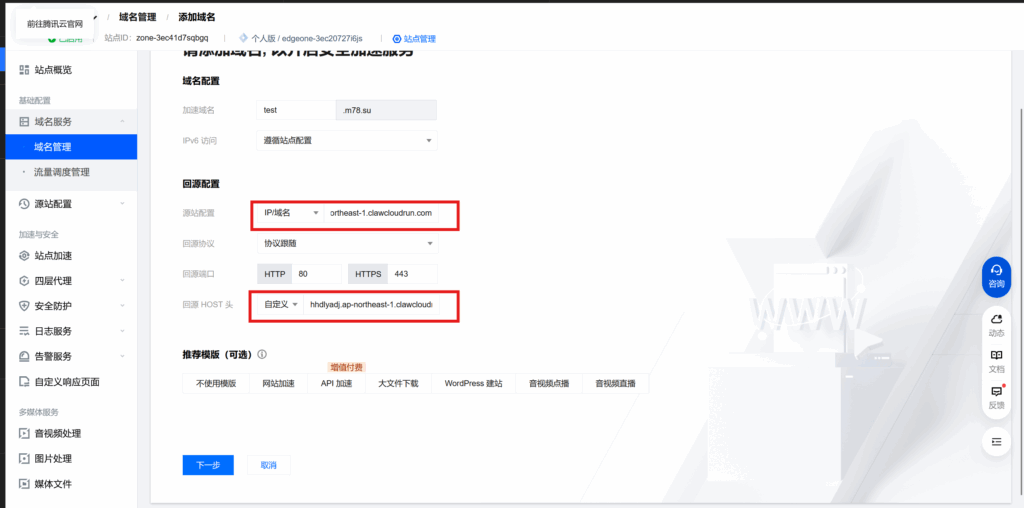Select the API 加速 template option
The height and width of the screenshot is (508, 1024).
click(336, 383)
